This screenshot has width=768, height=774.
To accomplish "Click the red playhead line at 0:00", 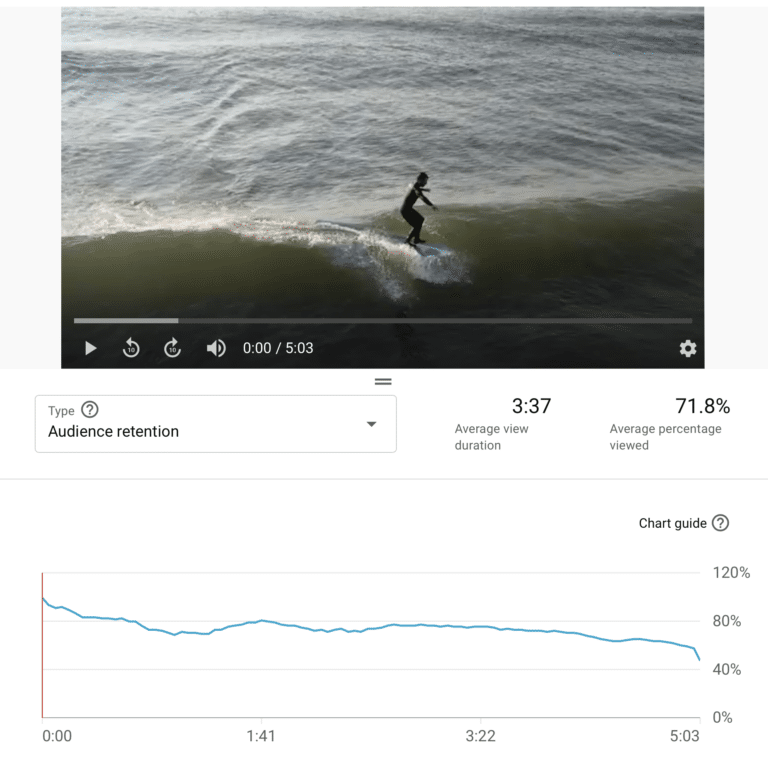I will coord(42,645).
